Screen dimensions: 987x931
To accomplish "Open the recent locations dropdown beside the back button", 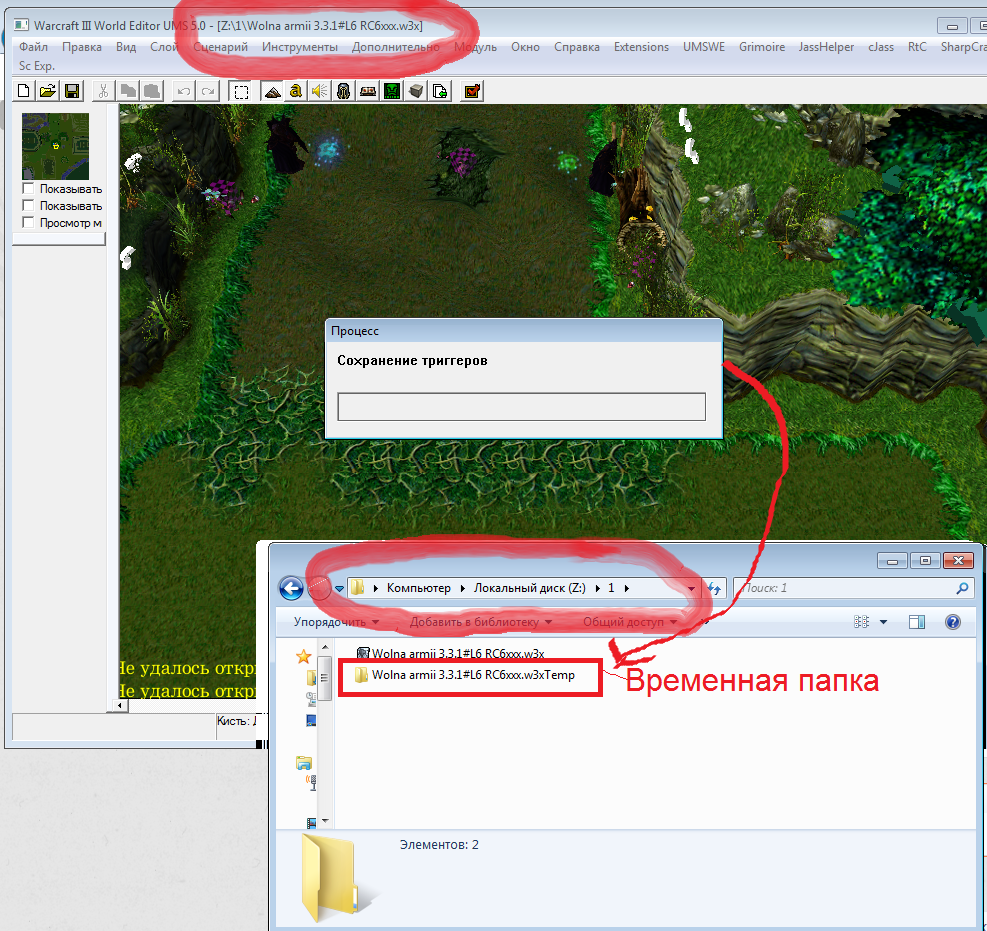I will [x=339, y=589].
